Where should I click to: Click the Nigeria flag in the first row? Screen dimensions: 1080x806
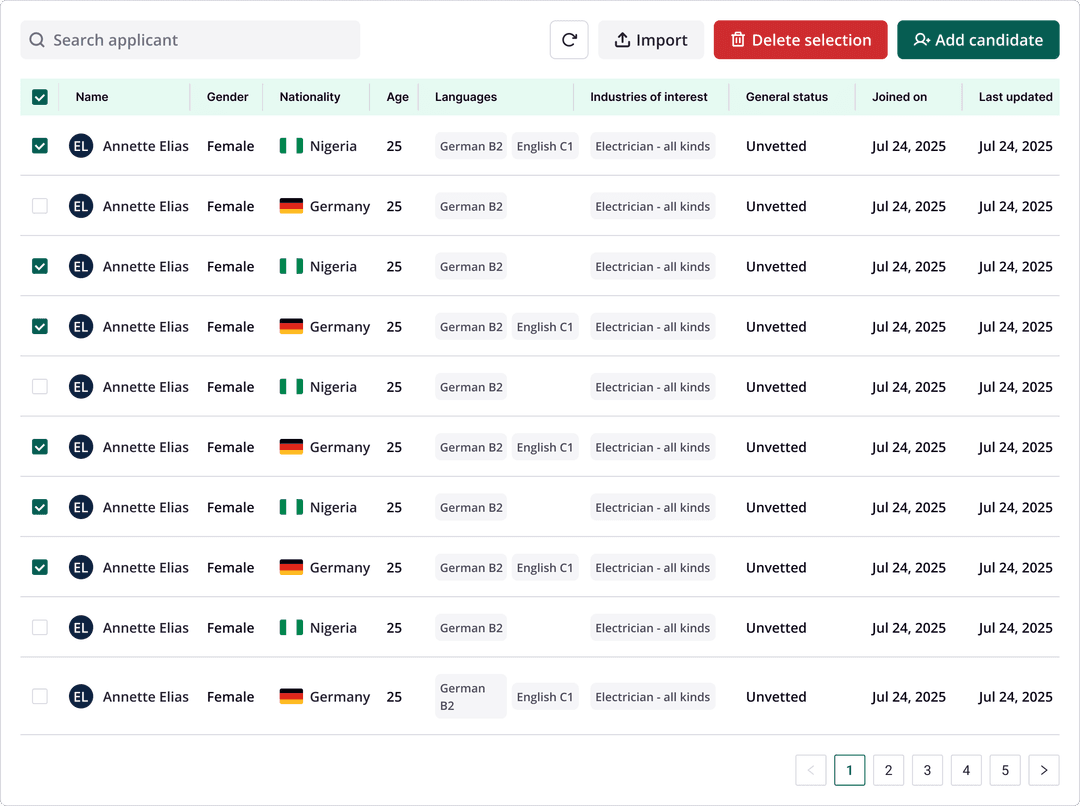point(291,146)
